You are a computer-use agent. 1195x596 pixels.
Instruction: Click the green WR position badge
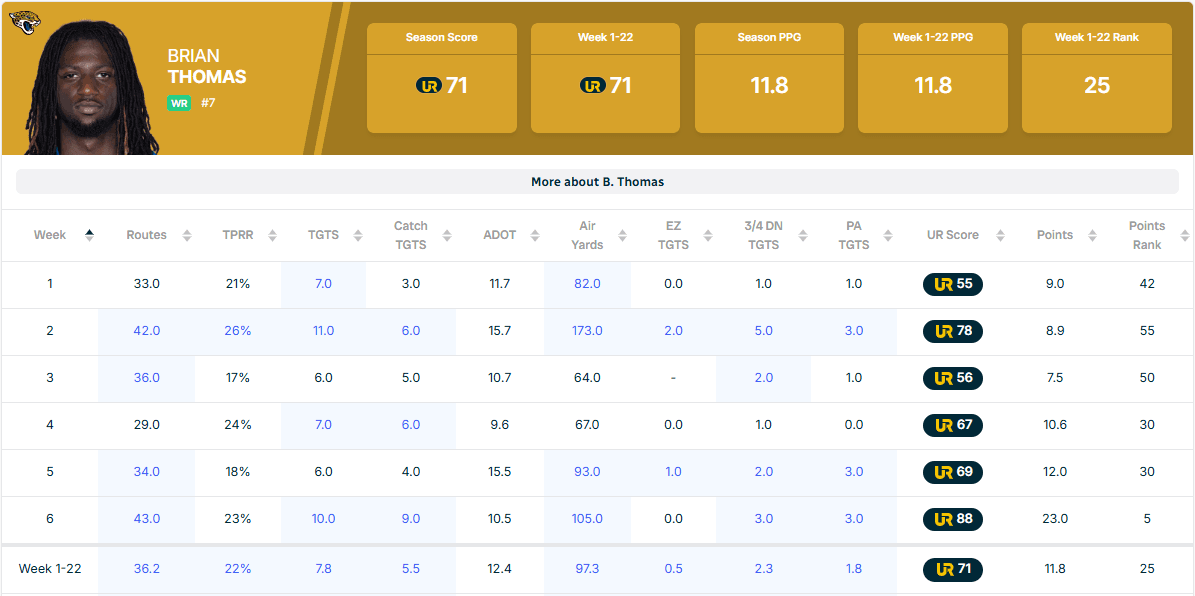click(x=179, y=103)
